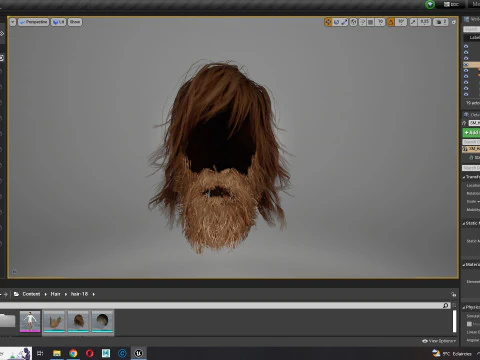Viewport: 480px width, 360px height.
Task: Go to the hair-18 breadcrumb folder
Action: click(x=79, y=294)
